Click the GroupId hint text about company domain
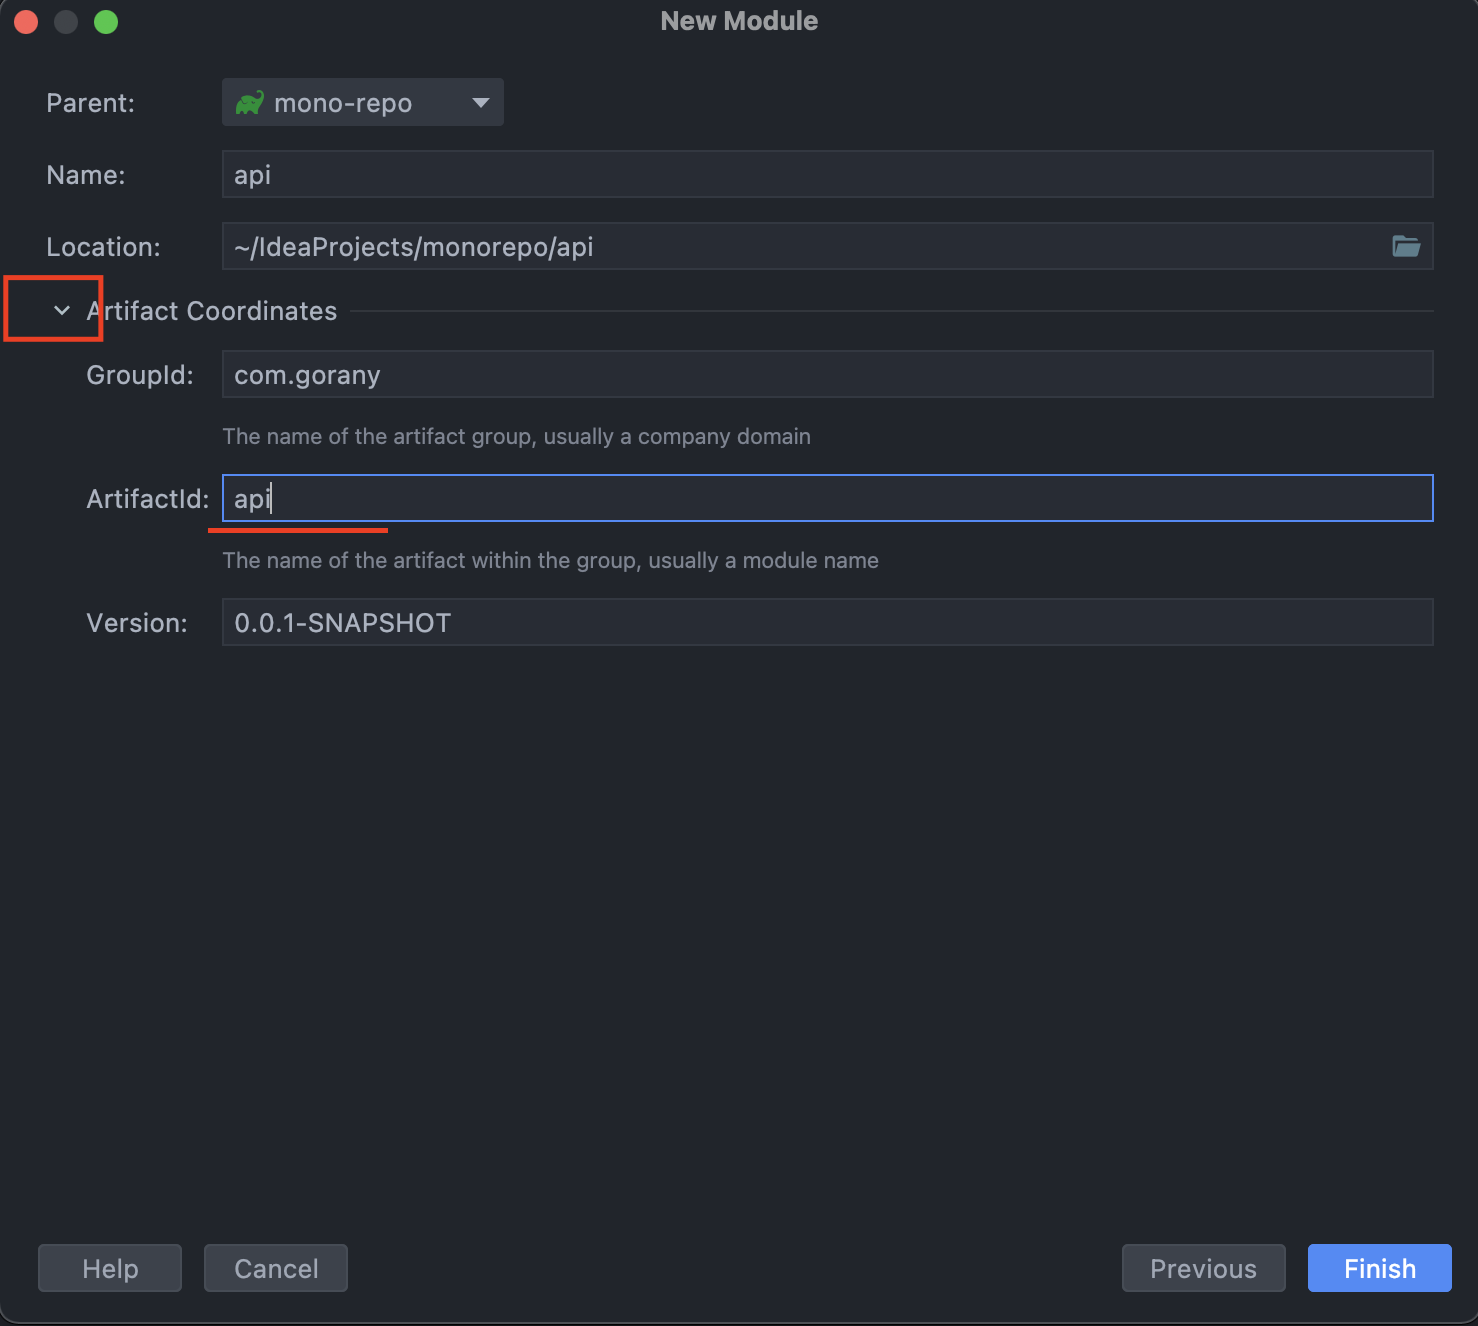Viewport: 1478px width, 1326px height. [x=516, y=436]
